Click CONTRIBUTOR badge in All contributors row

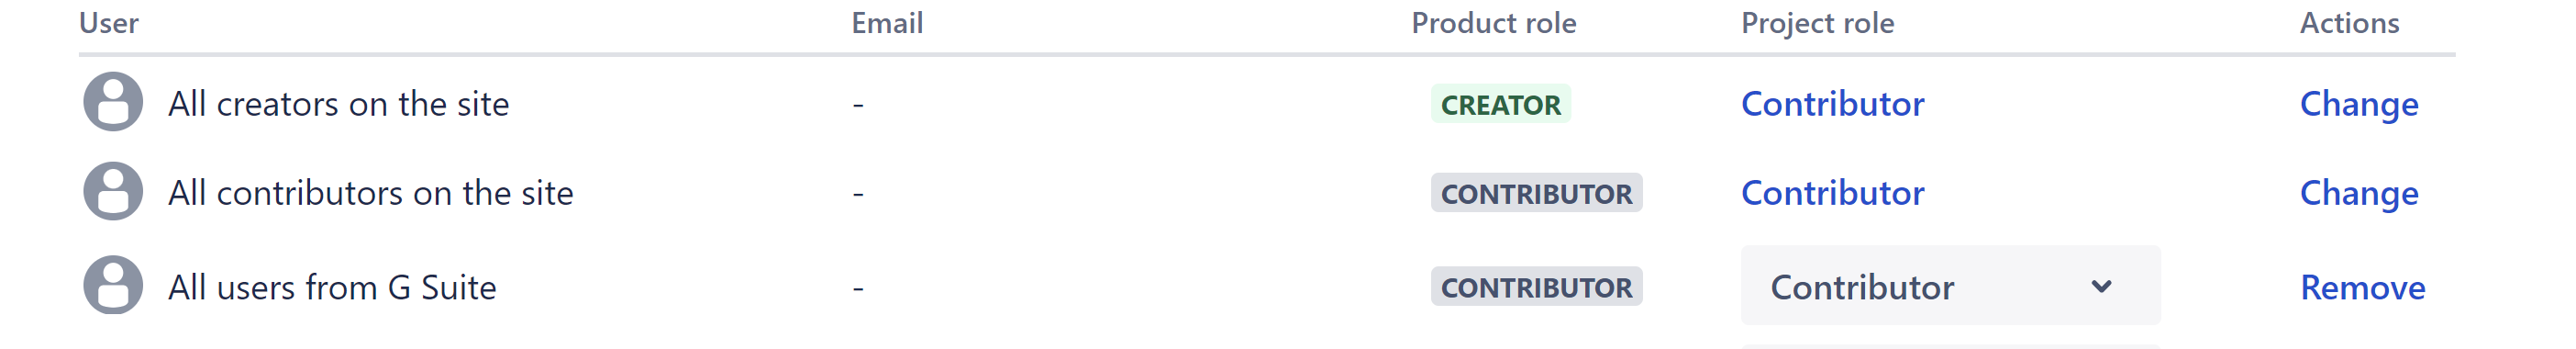pos(1536,193)
